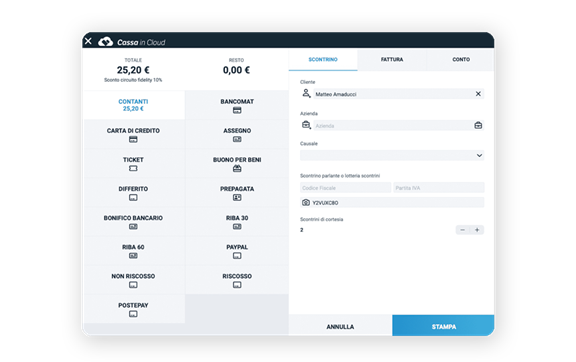Select Bancomat payment method
Image resolution: width=576 pixels, height=362 pixels.
point(237,105)
